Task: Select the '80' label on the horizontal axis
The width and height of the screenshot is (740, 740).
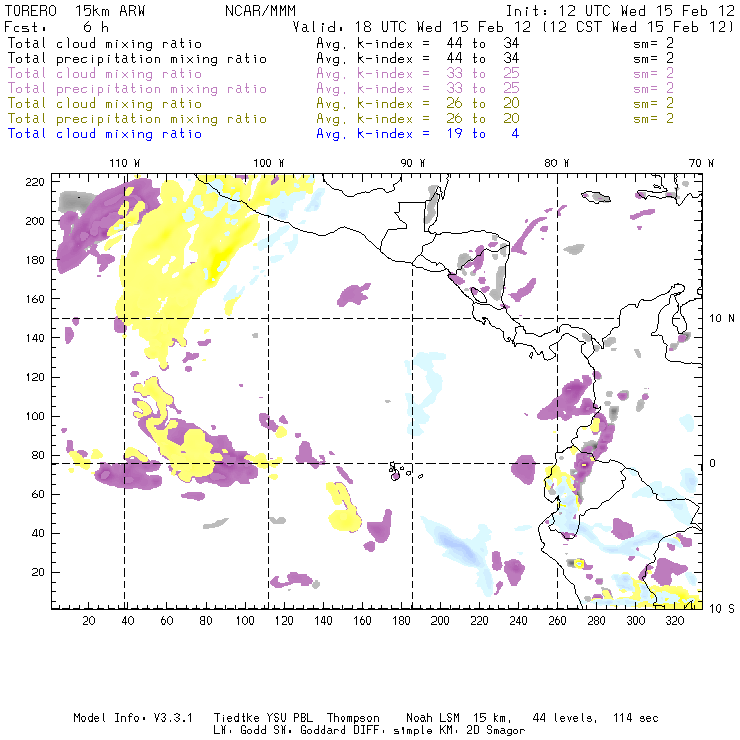Action: pos(206,621)
